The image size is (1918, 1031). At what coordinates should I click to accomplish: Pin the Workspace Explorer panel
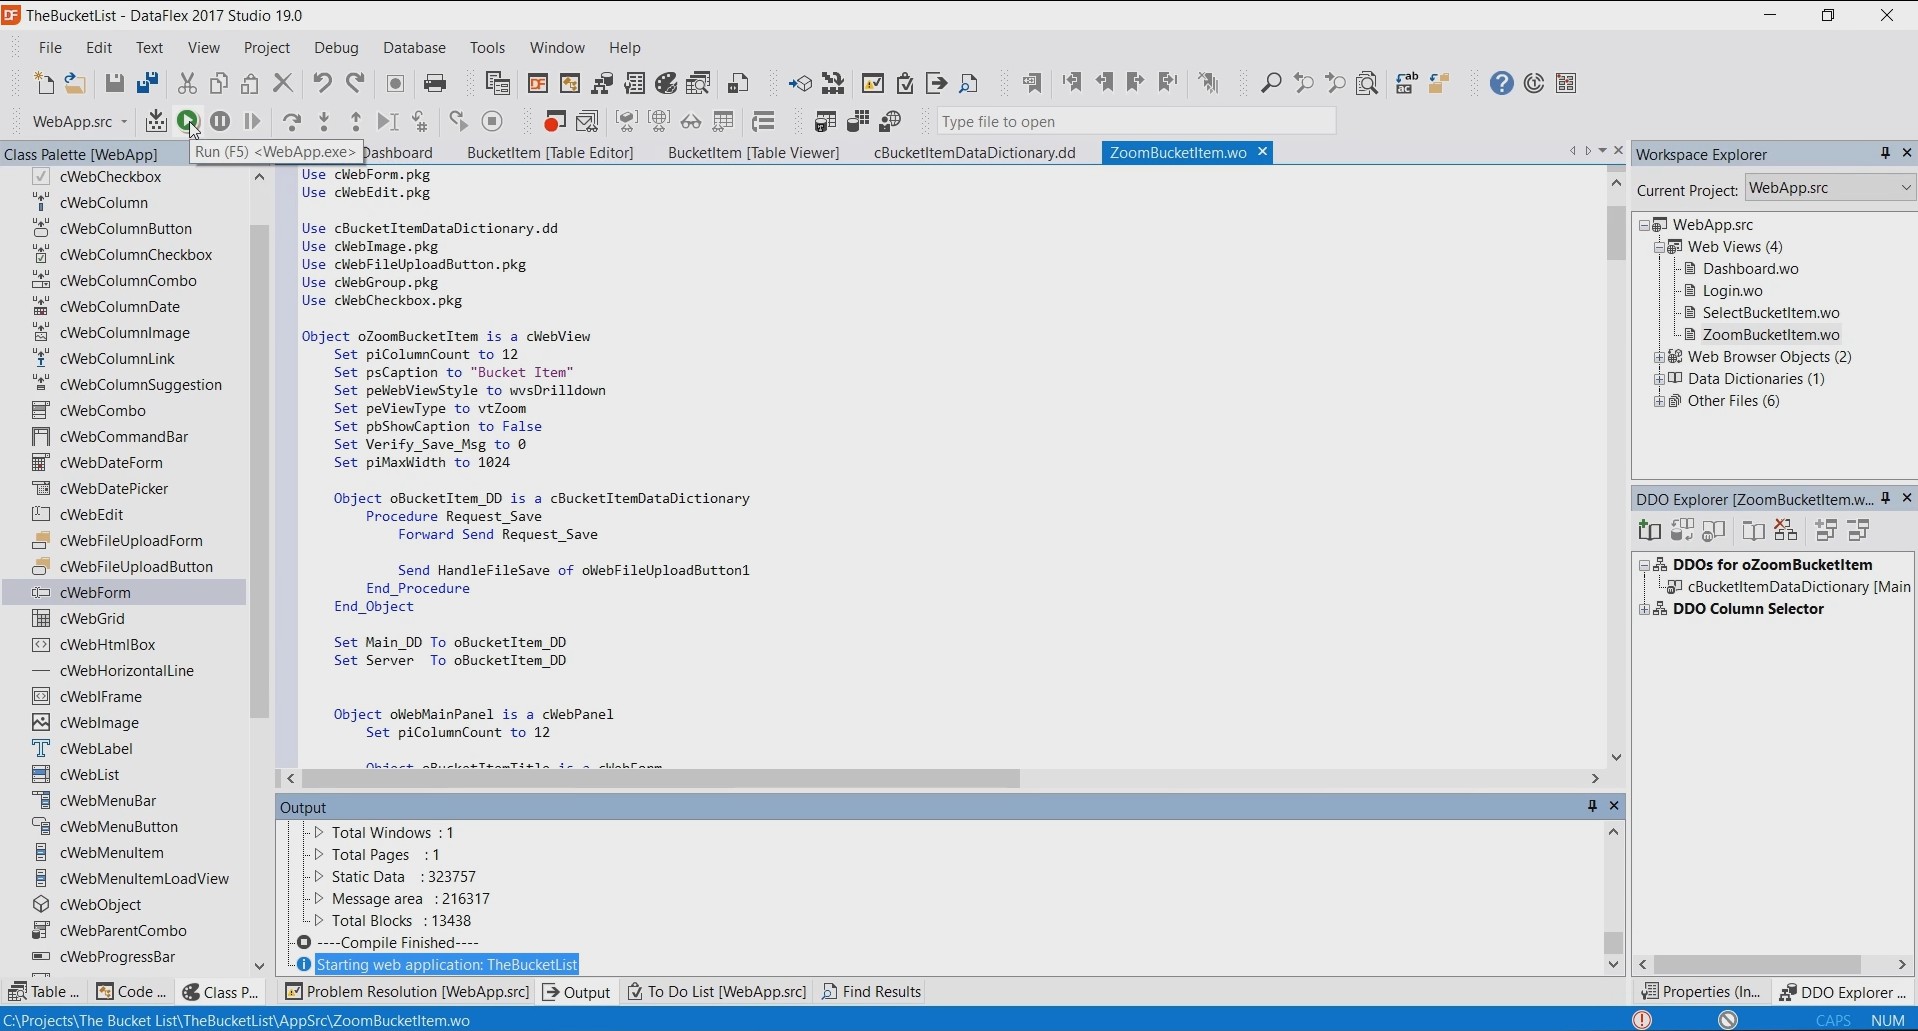click(x=1885, y=153)
